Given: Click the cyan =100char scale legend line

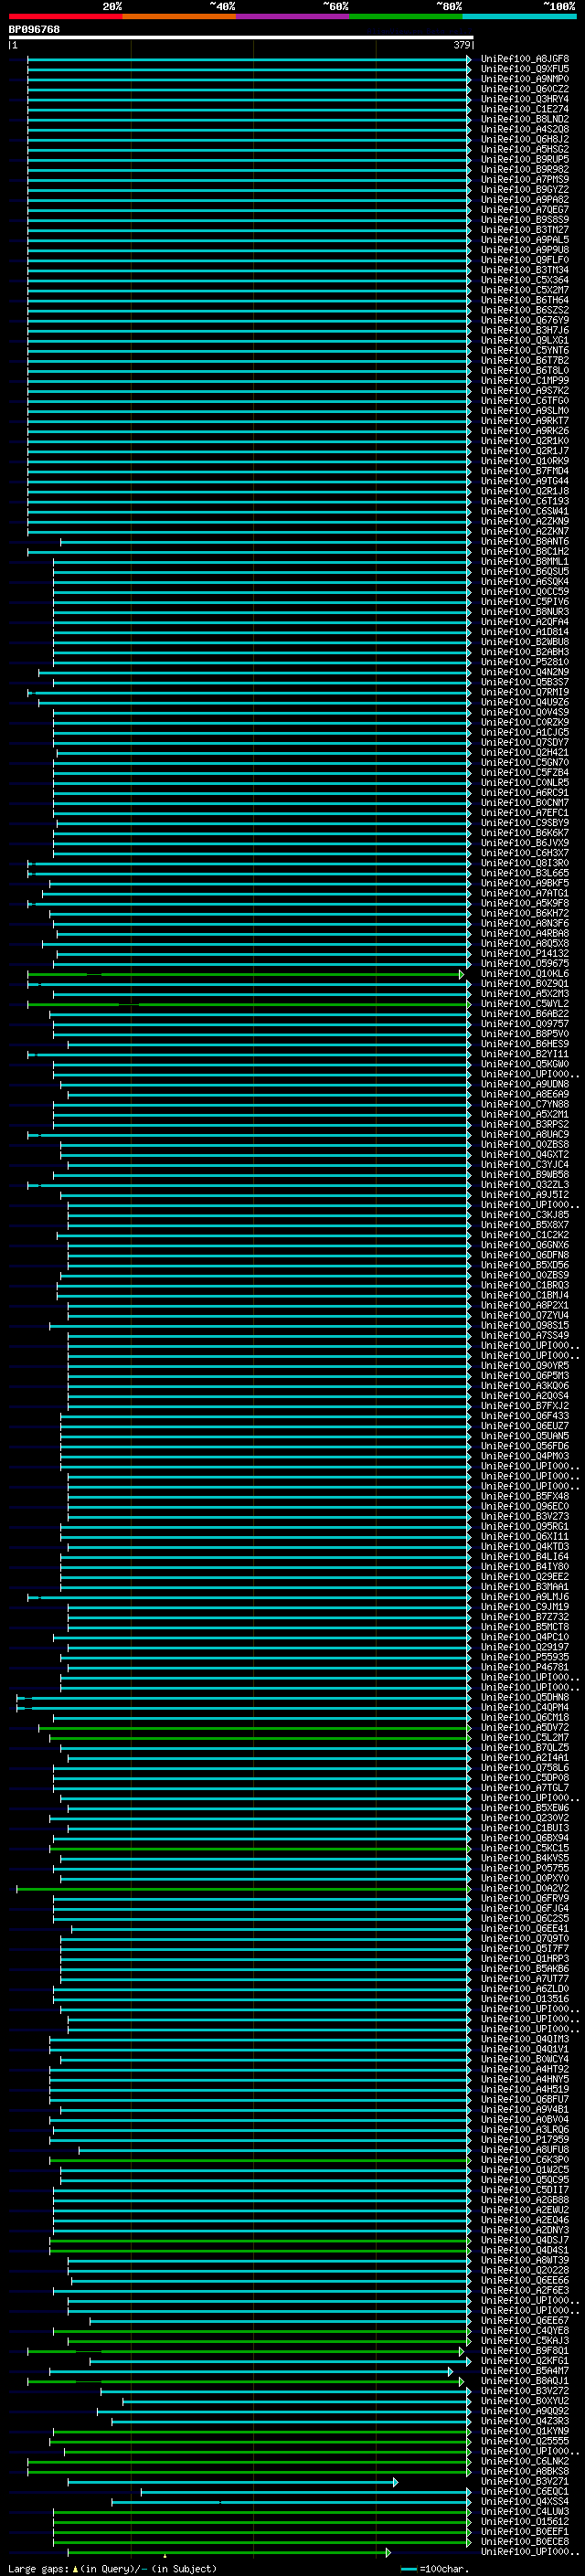Looking at the screenshot, I should [408, 2569].
